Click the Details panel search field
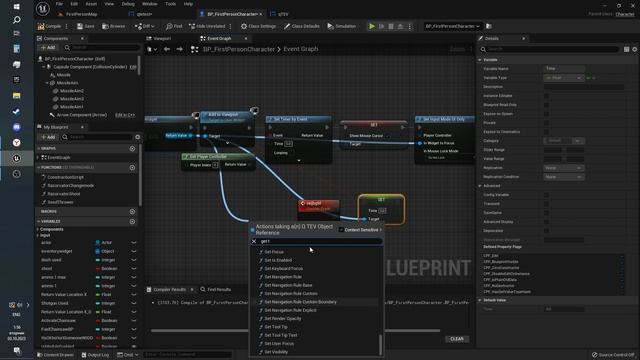 tap(549, 49)
